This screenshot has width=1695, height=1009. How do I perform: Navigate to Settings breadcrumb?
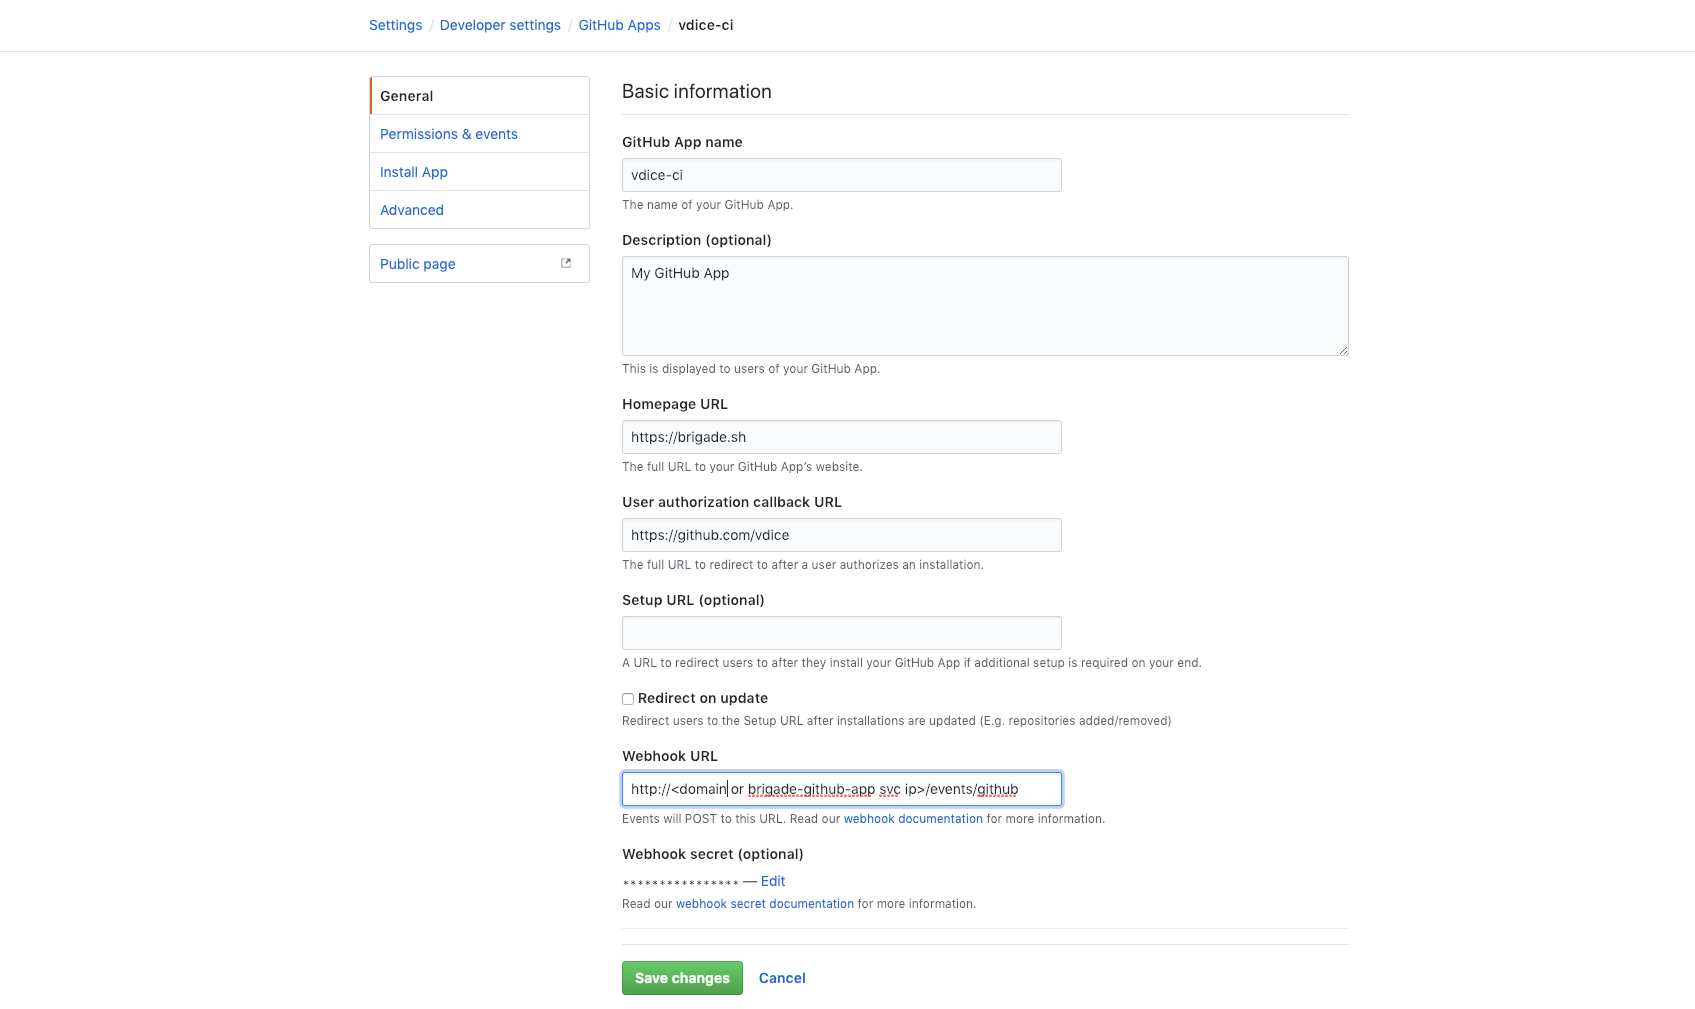(x=395, y=25)
